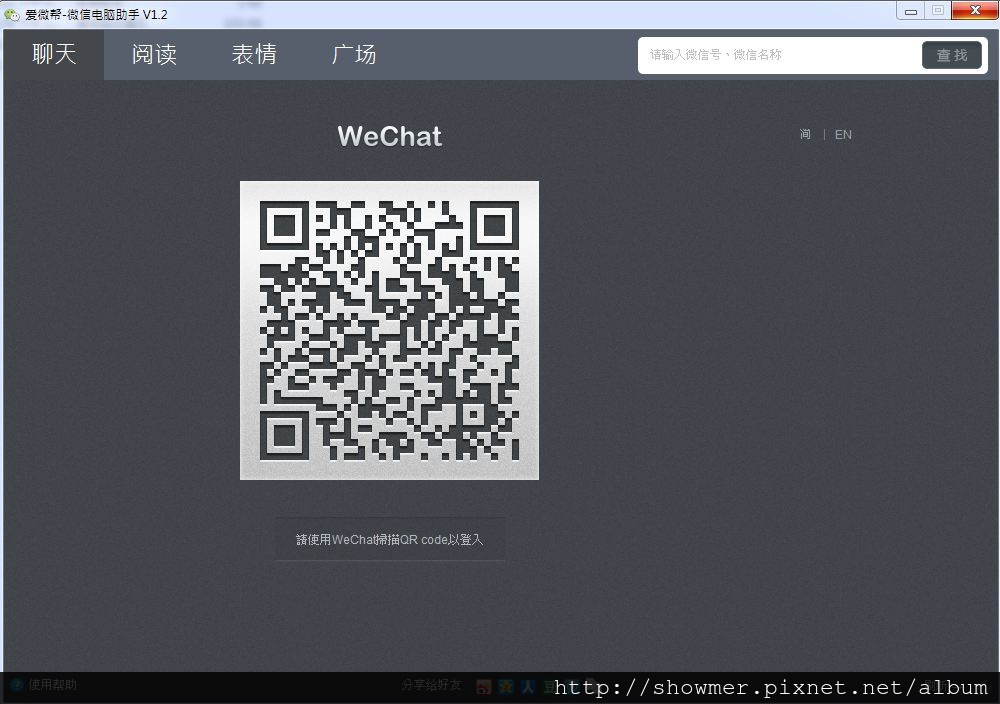Click the WeChat heading text
The height and width of the screenshot is (704, 1000).
(390, 136)
